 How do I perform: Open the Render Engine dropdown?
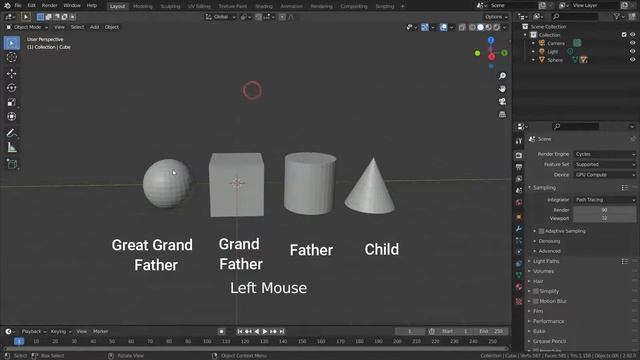pyautogui.click(x=604, y=154)
